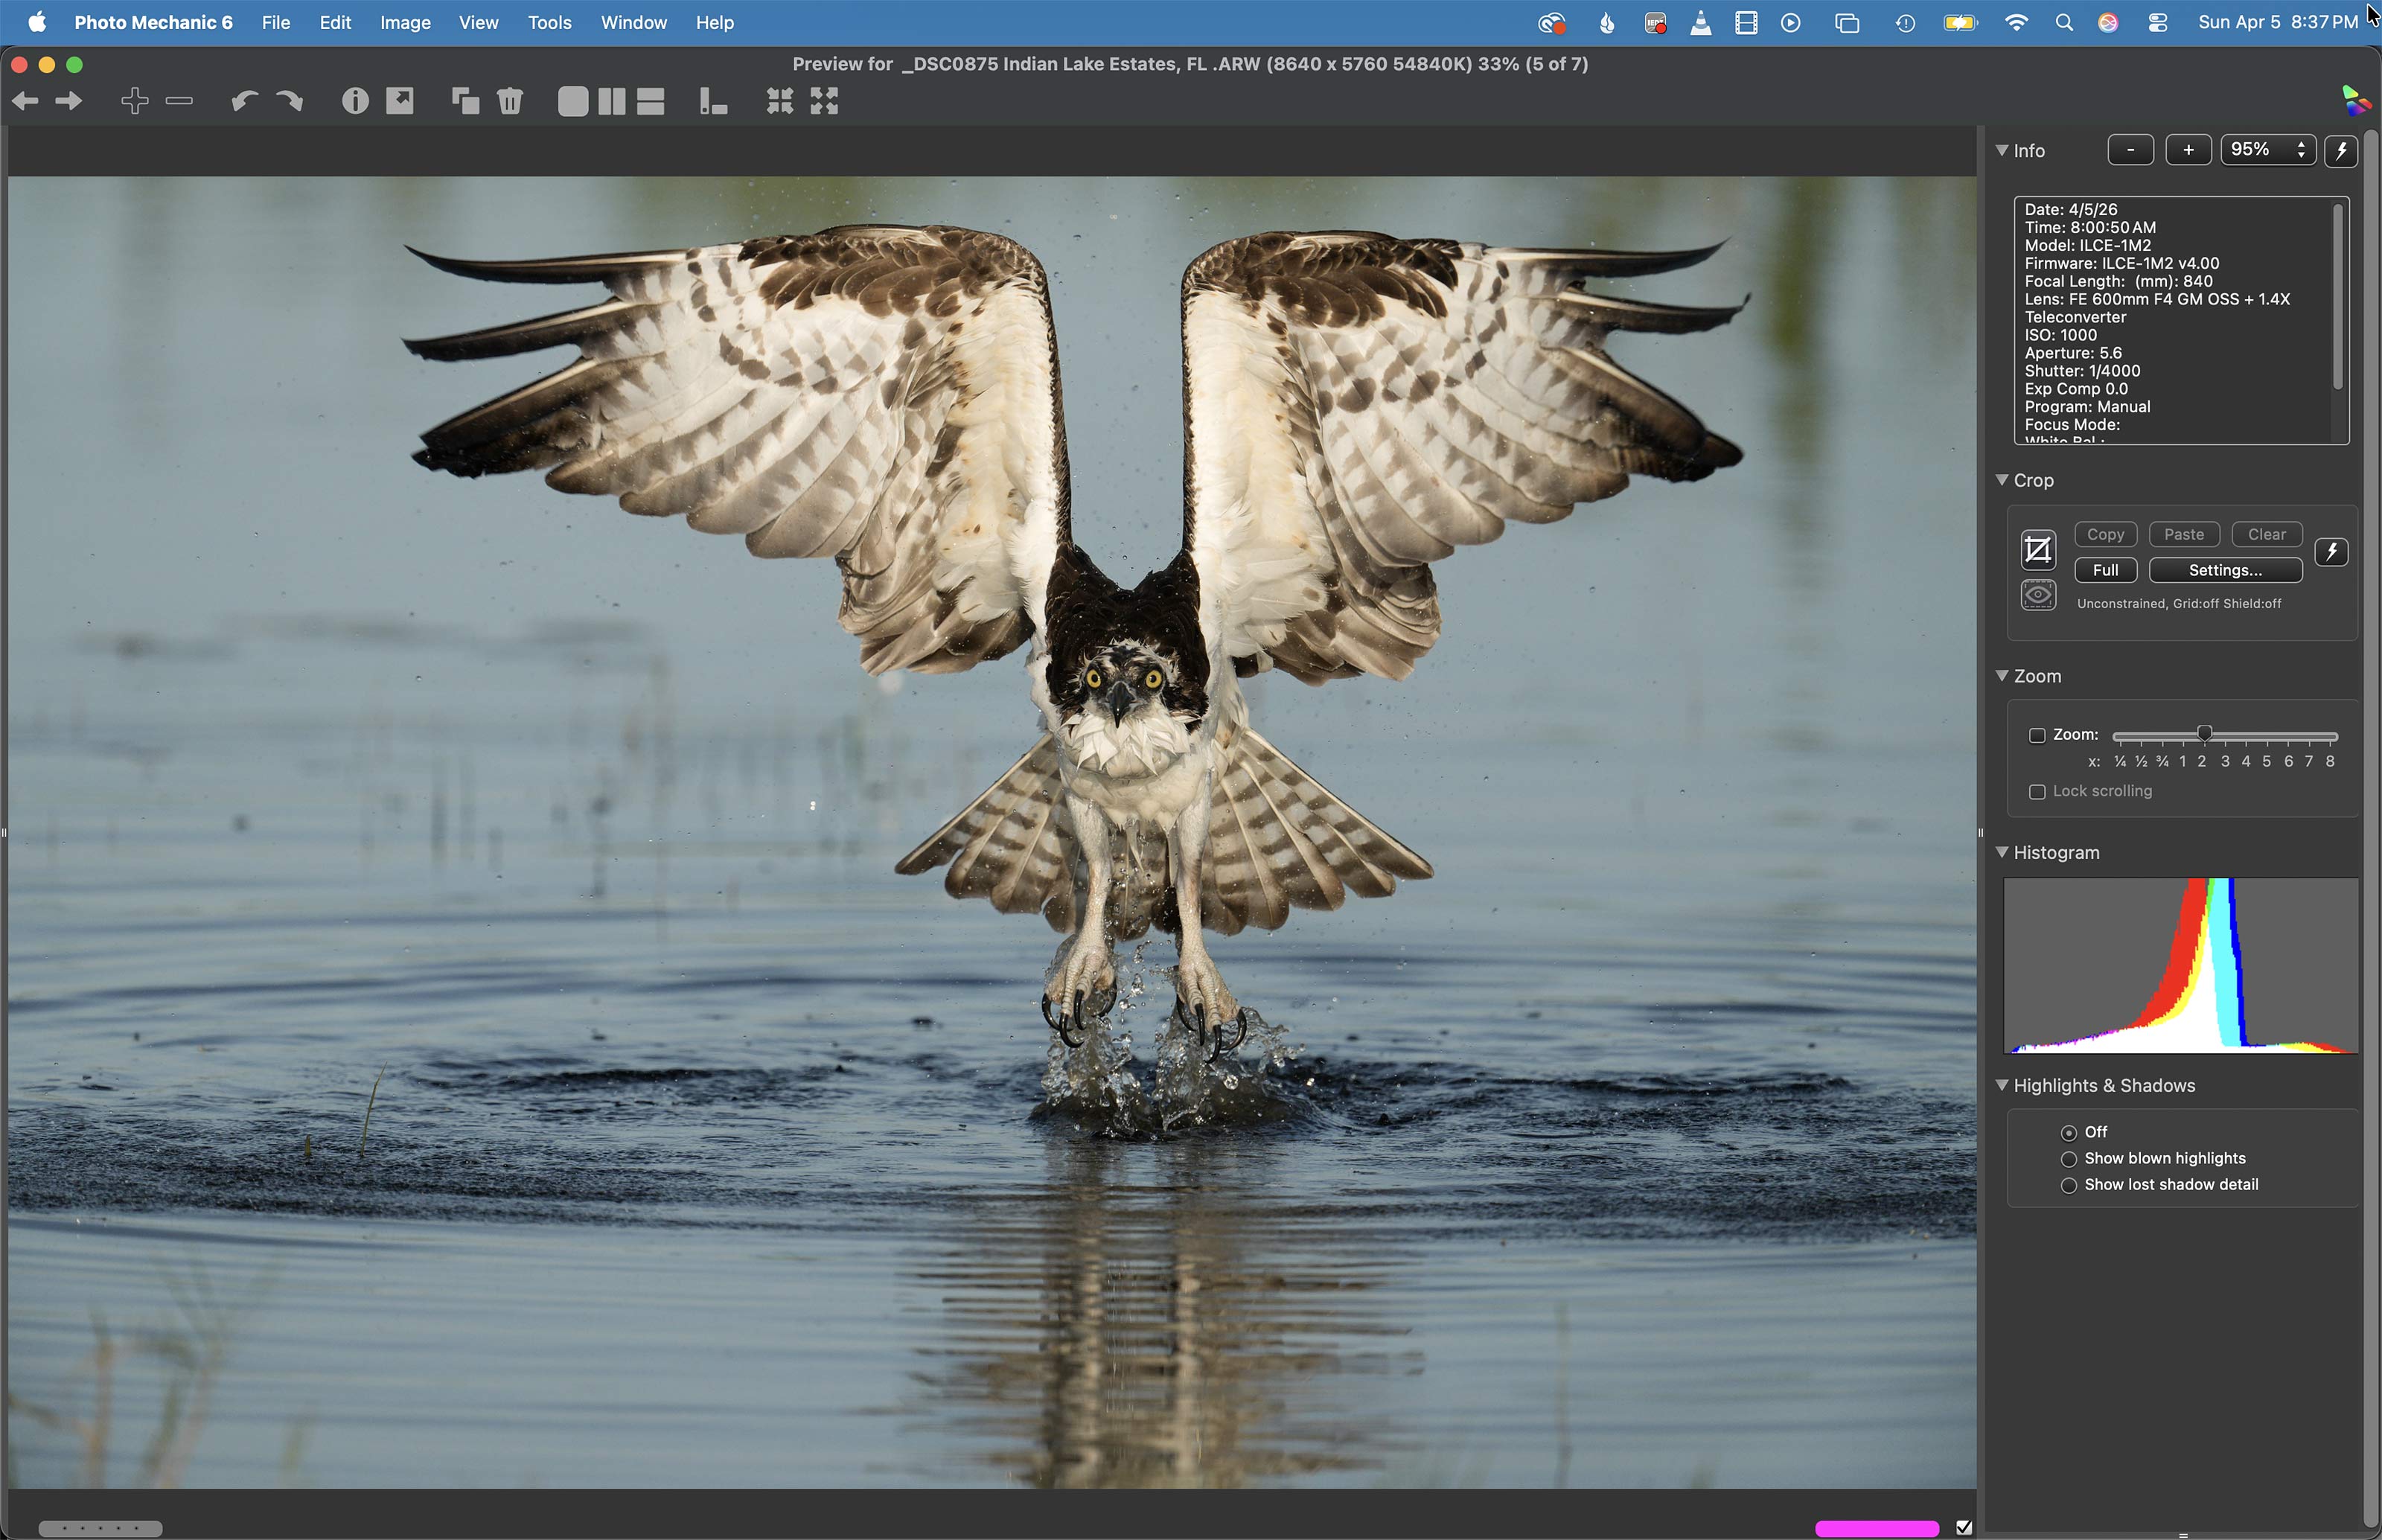This screenshot has width=2382, height=1540.
Task: Click the expand to full screen arrows icon
Action: (824, 101)
